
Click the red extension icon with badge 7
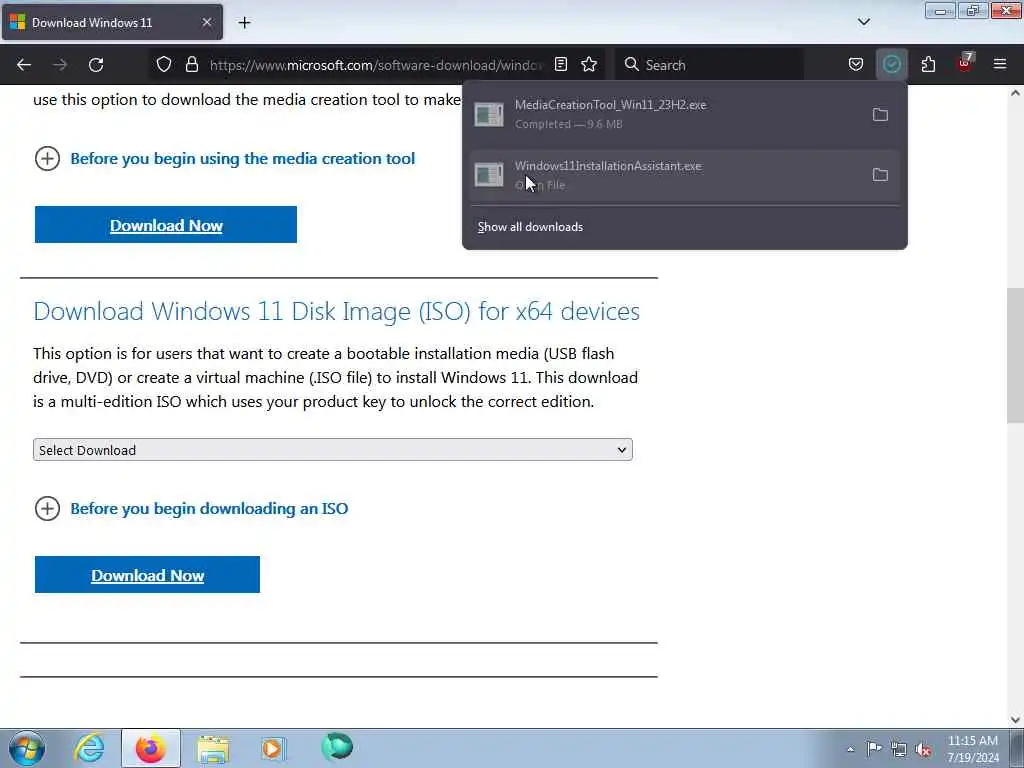point(965,63)
